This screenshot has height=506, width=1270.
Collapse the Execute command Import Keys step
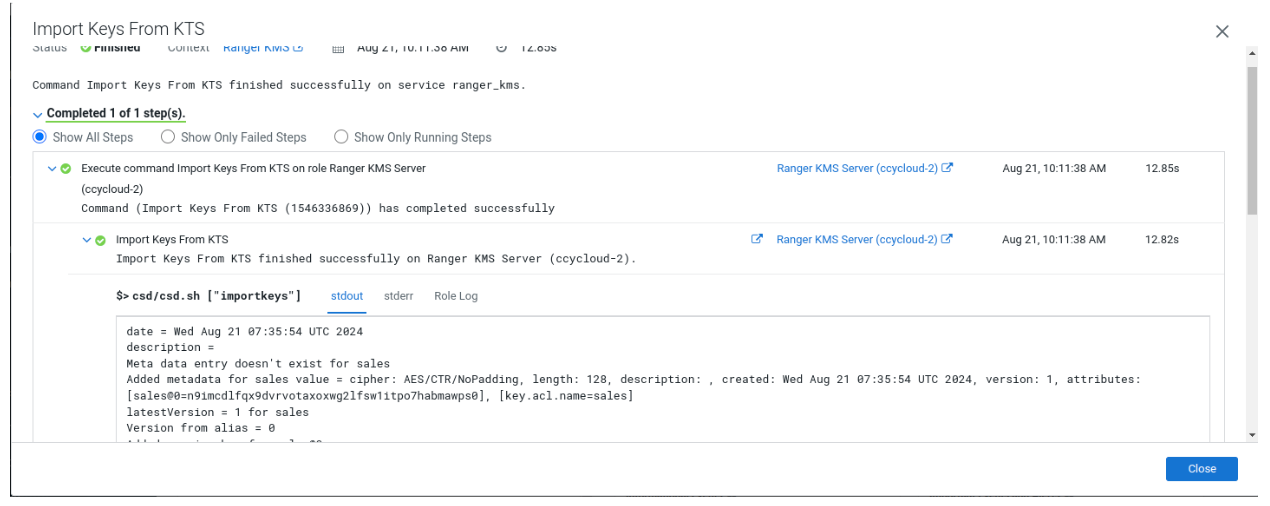[52, 169]
